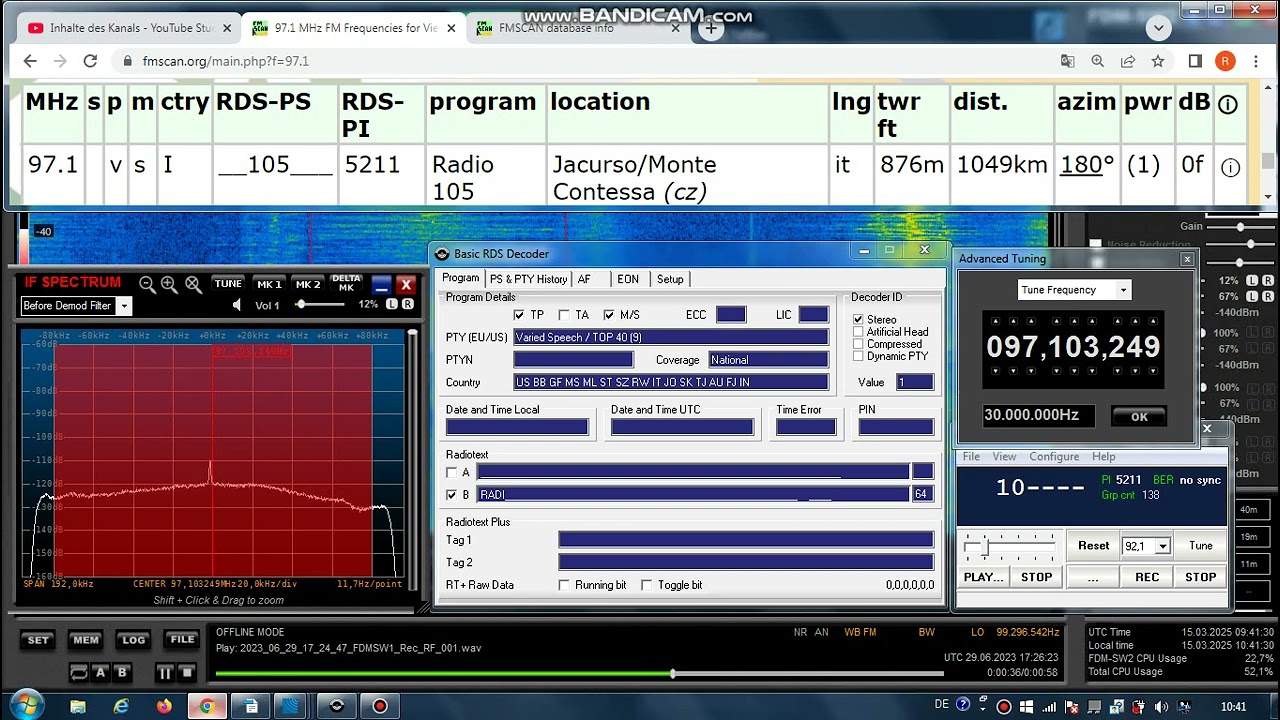This screenshot has height=720, width=1280.
Task: Open the Help menu in RDS tuner window
Action: (1103, 457)
